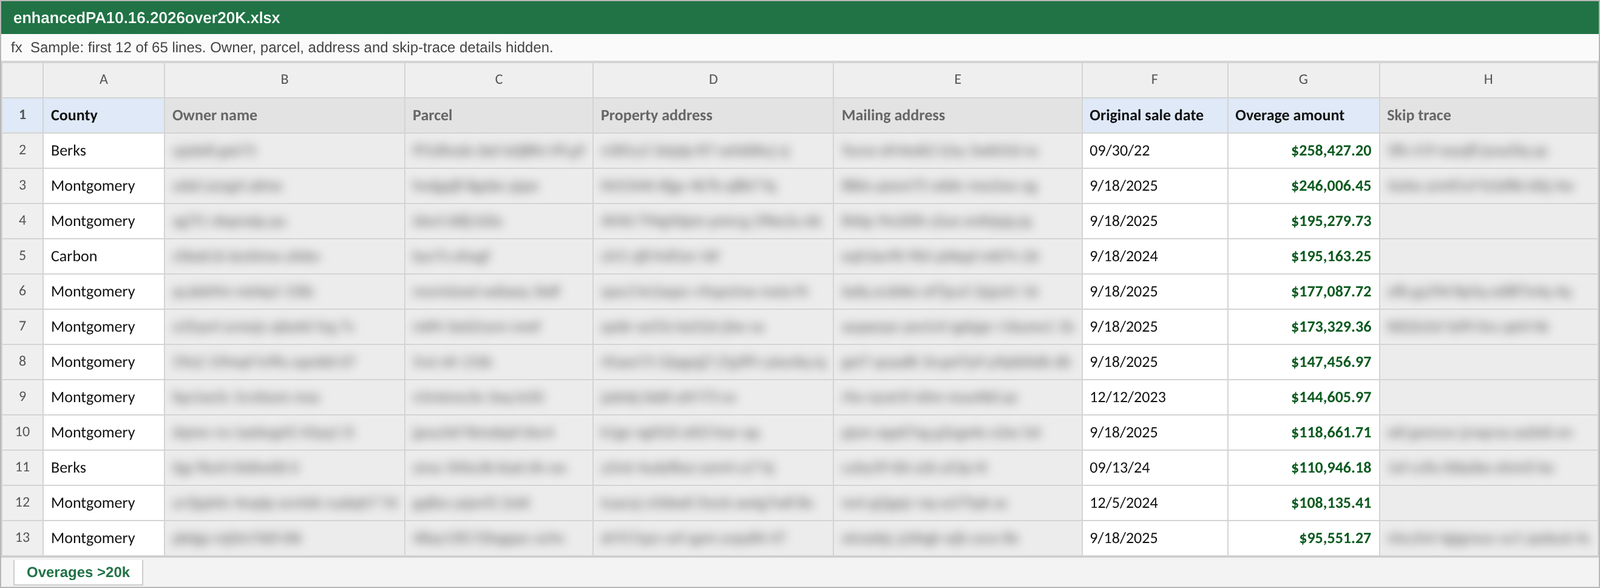Click the Berks cell in row 11
This screenshot has height=588, width=1600.
tap(103, 467)
